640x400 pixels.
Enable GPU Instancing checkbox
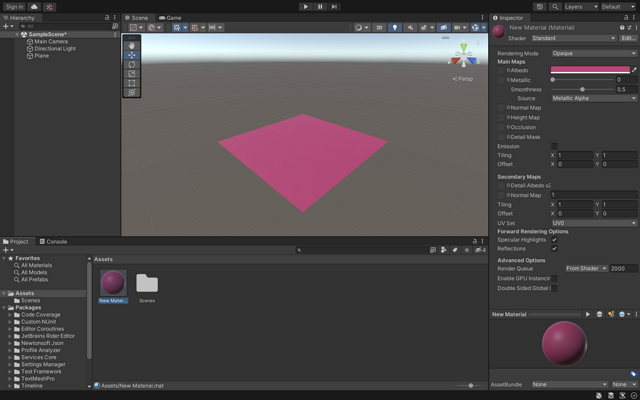click(x=554, y=278)
